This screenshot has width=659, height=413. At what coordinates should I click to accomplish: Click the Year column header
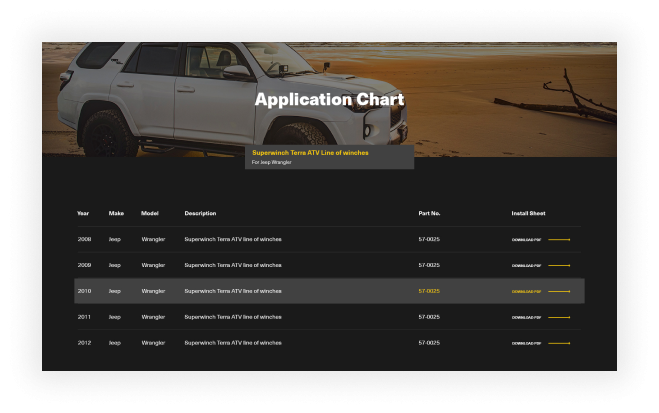coord(83,213)
